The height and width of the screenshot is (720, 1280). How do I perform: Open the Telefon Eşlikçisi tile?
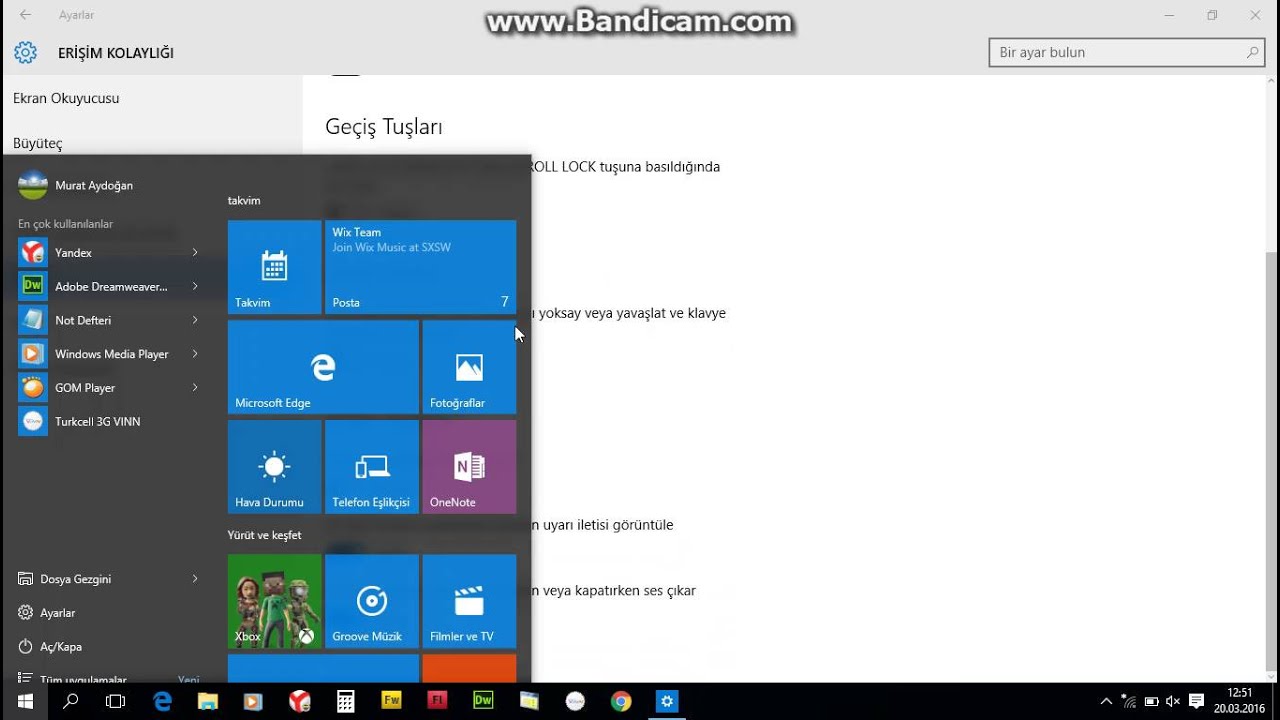pyautogui.click(x=371, y=467)
